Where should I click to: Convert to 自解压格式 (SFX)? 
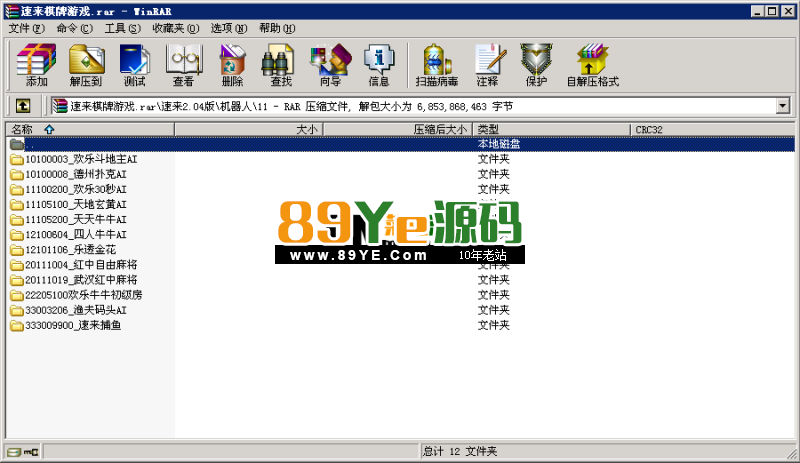[592, 65]
